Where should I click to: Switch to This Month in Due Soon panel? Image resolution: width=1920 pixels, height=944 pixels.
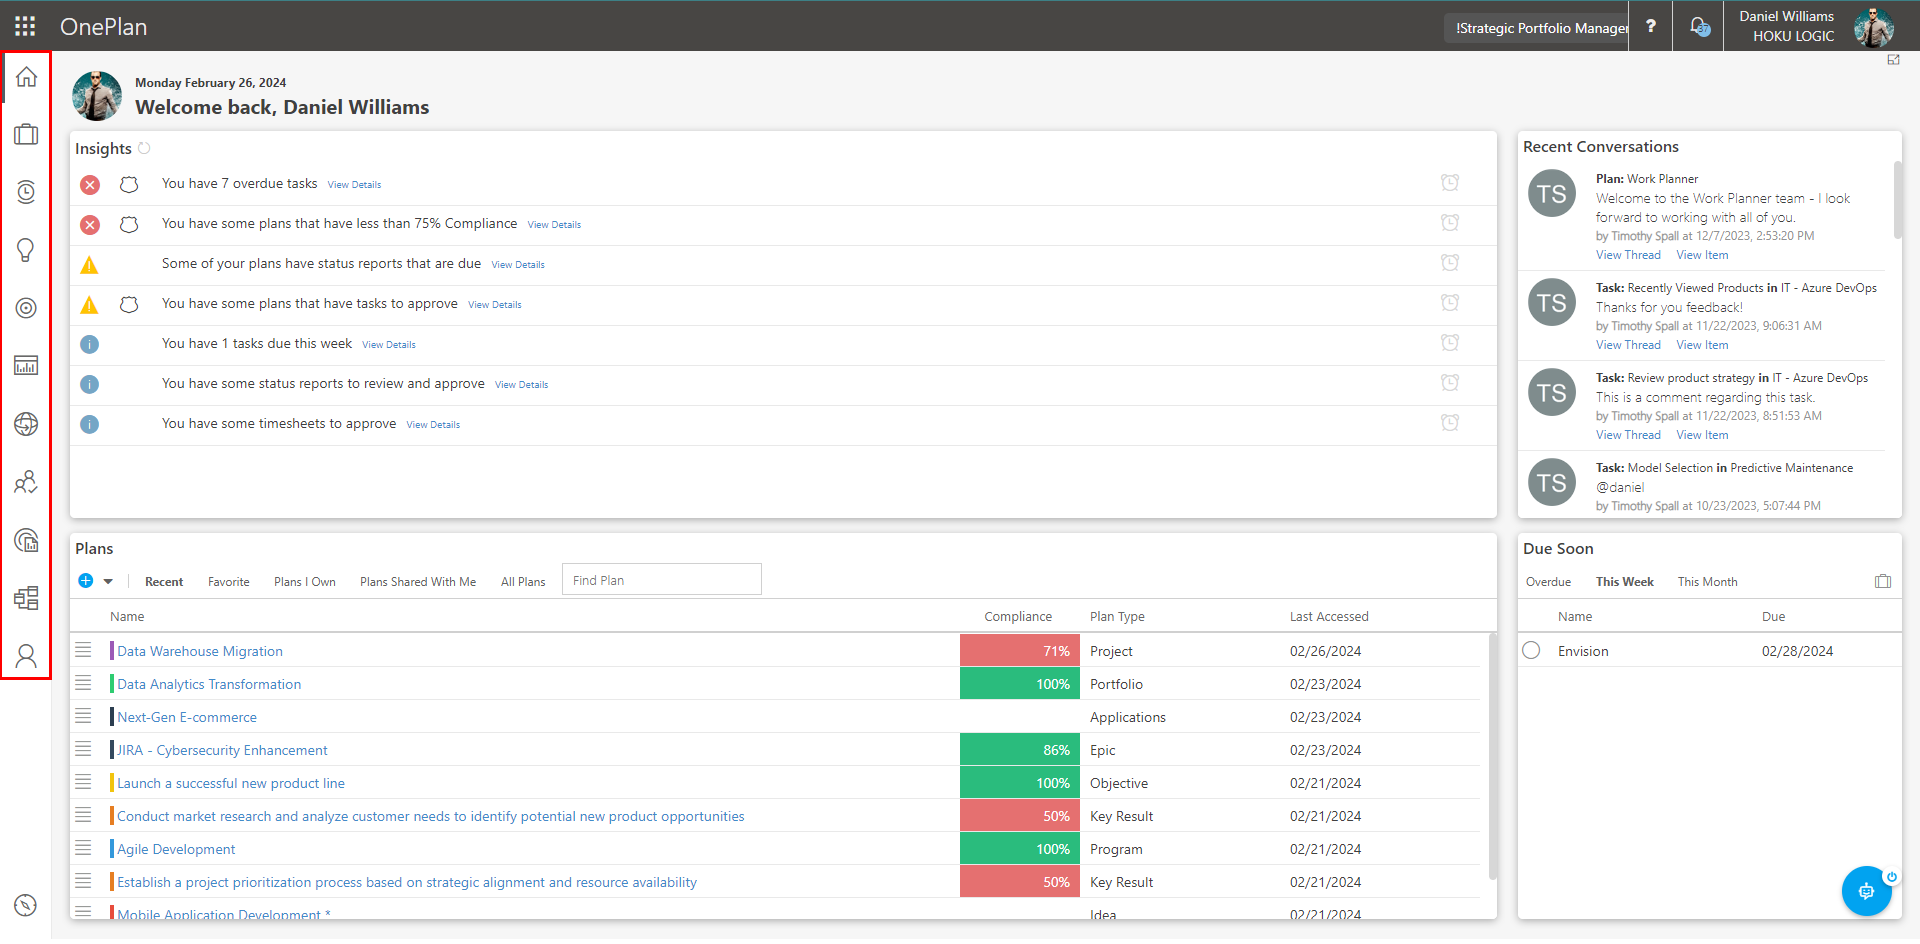(x=1707, y=581)
